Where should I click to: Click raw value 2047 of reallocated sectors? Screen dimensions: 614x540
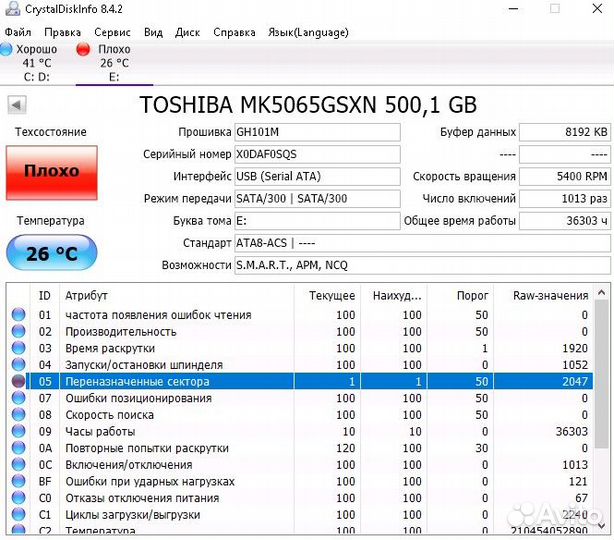(575, 381)
